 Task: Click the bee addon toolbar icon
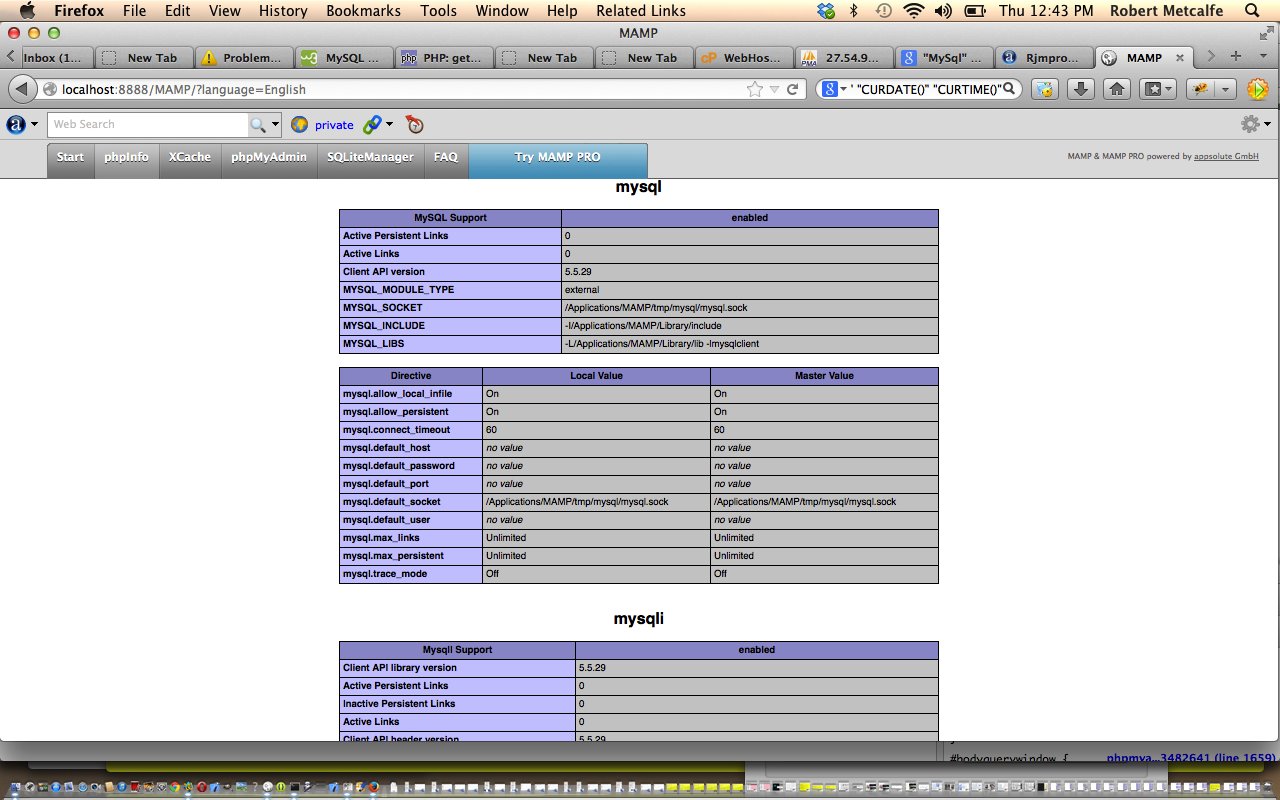[1202, 89]
